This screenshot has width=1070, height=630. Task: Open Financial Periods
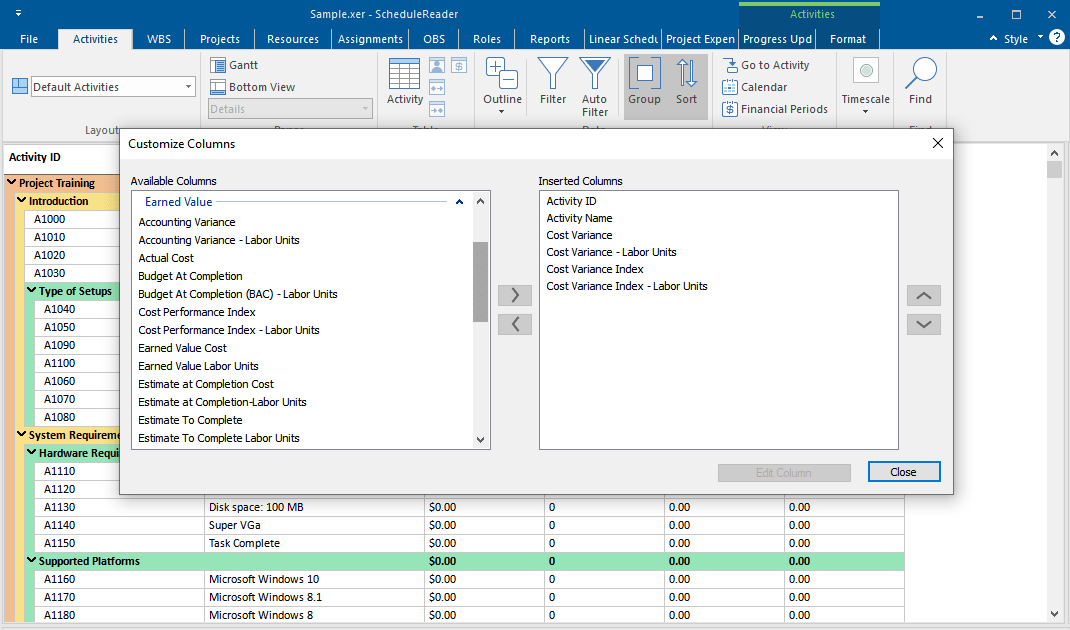pos(775,109)
